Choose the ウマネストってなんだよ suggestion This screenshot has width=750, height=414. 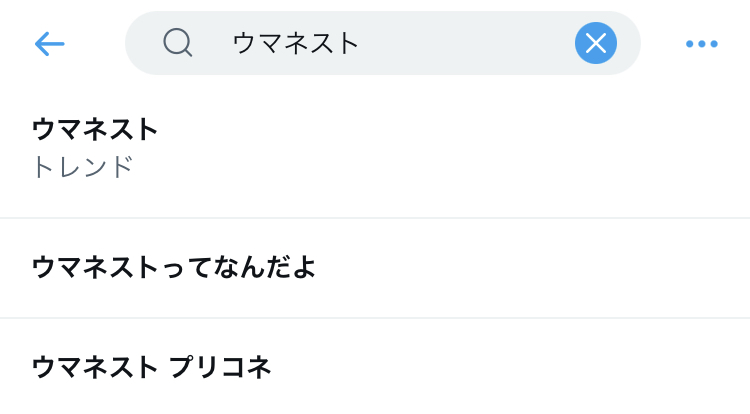[174, 268]
